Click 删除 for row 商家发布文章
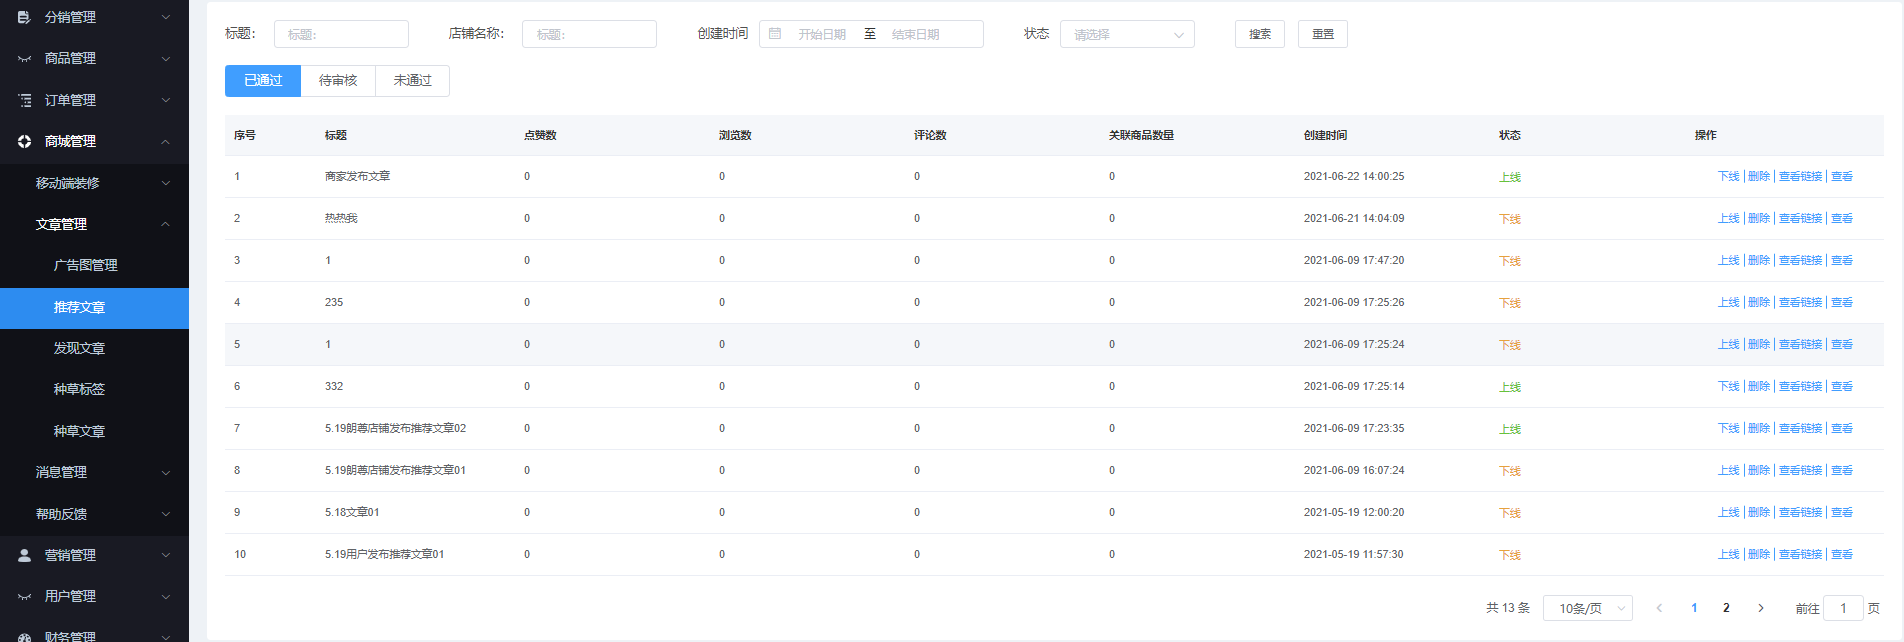 (1759, 177)
